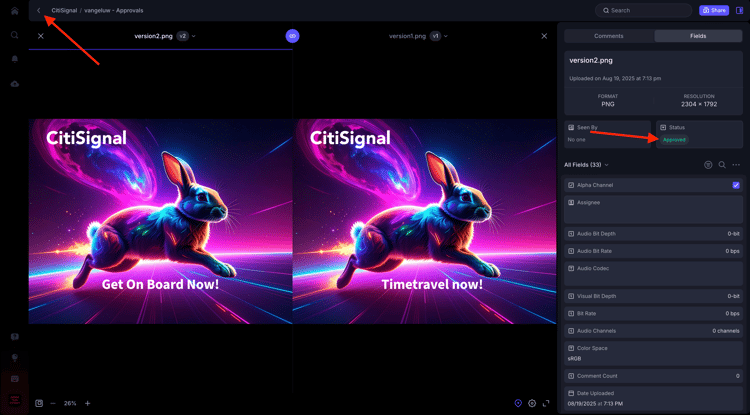Screen dimensions: 750x415
Task: Click the version2.png file name header
Action: tap(154, 36)
